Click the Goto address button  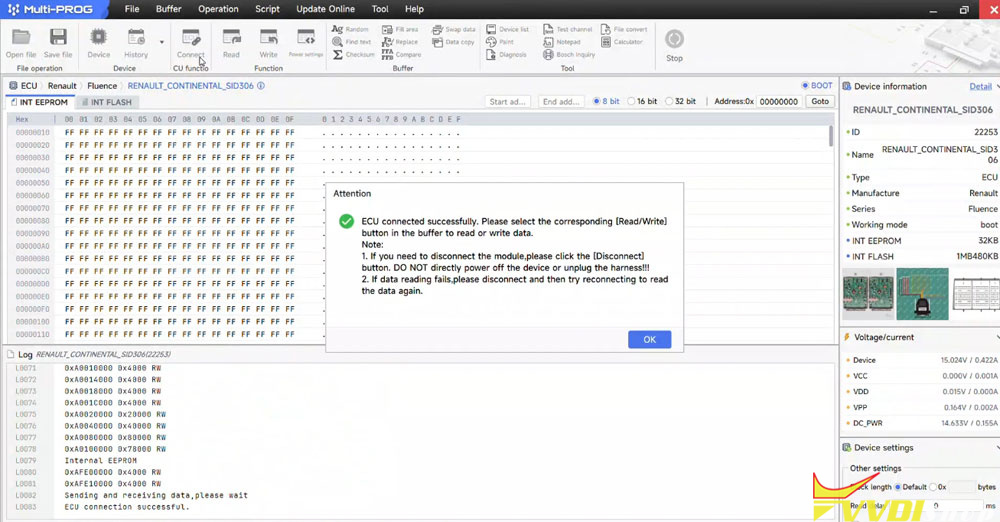[x=820, y=102]
